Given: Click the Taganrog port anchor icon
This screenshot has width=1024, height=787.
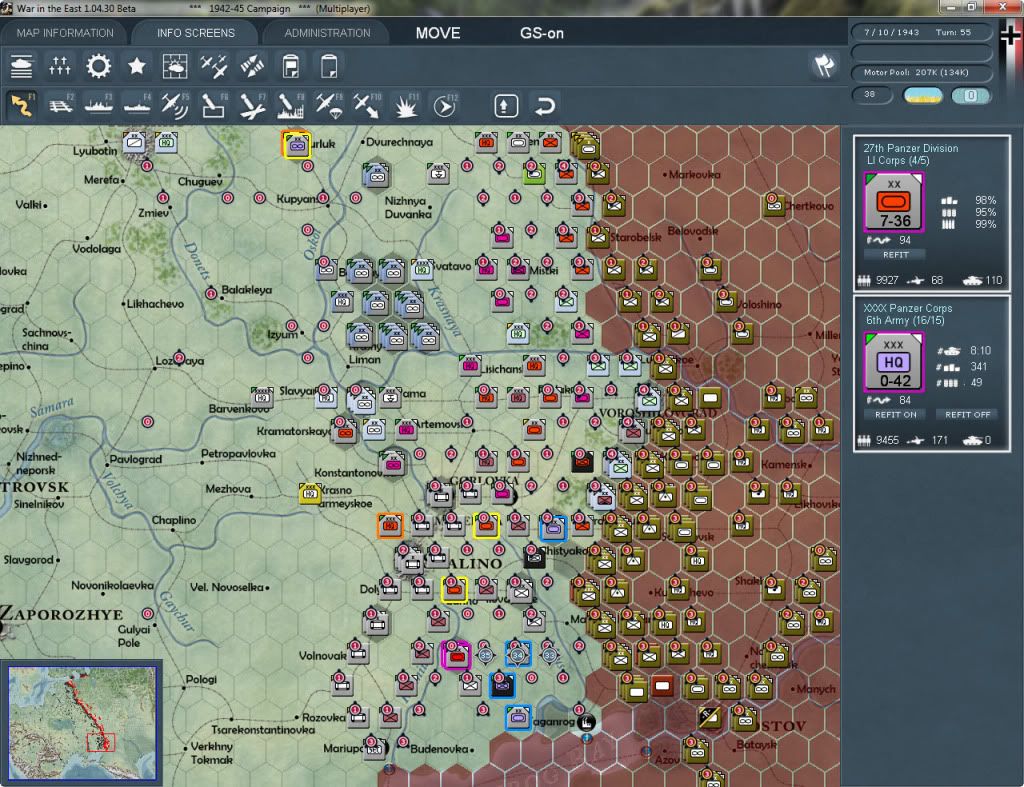Looking at the screenshot, I should click(x=586, y=722).
